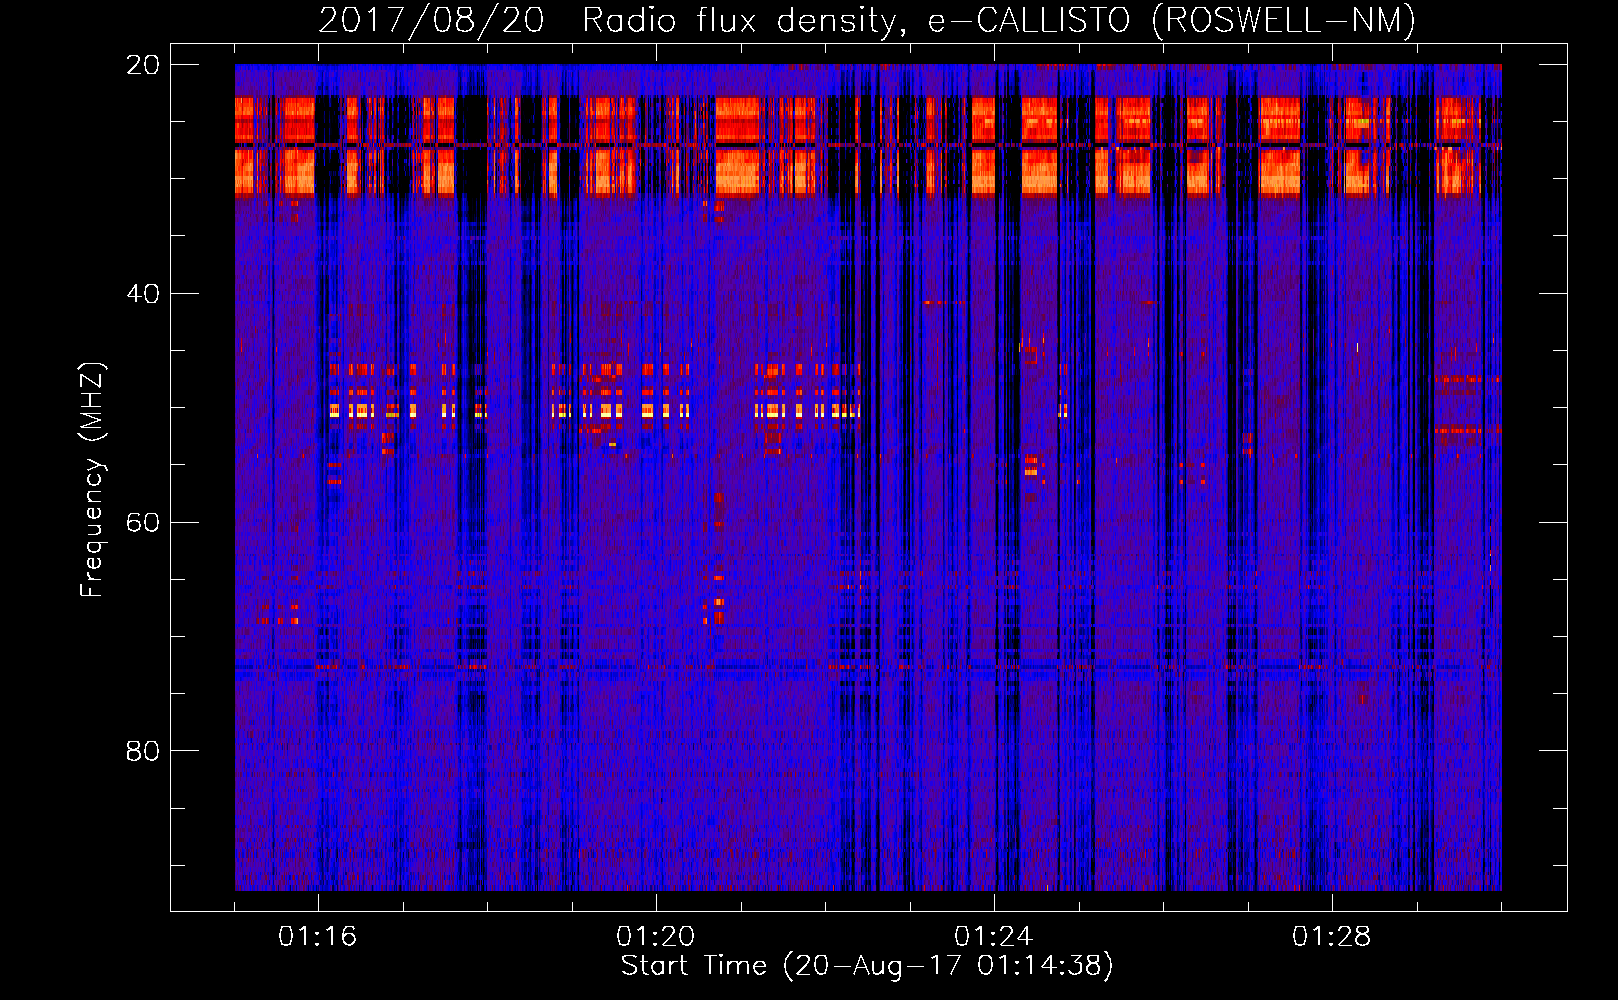The image size is (1618, 1000).
Task: Click the 60 frequency tick label
Action: coord(143,523)
